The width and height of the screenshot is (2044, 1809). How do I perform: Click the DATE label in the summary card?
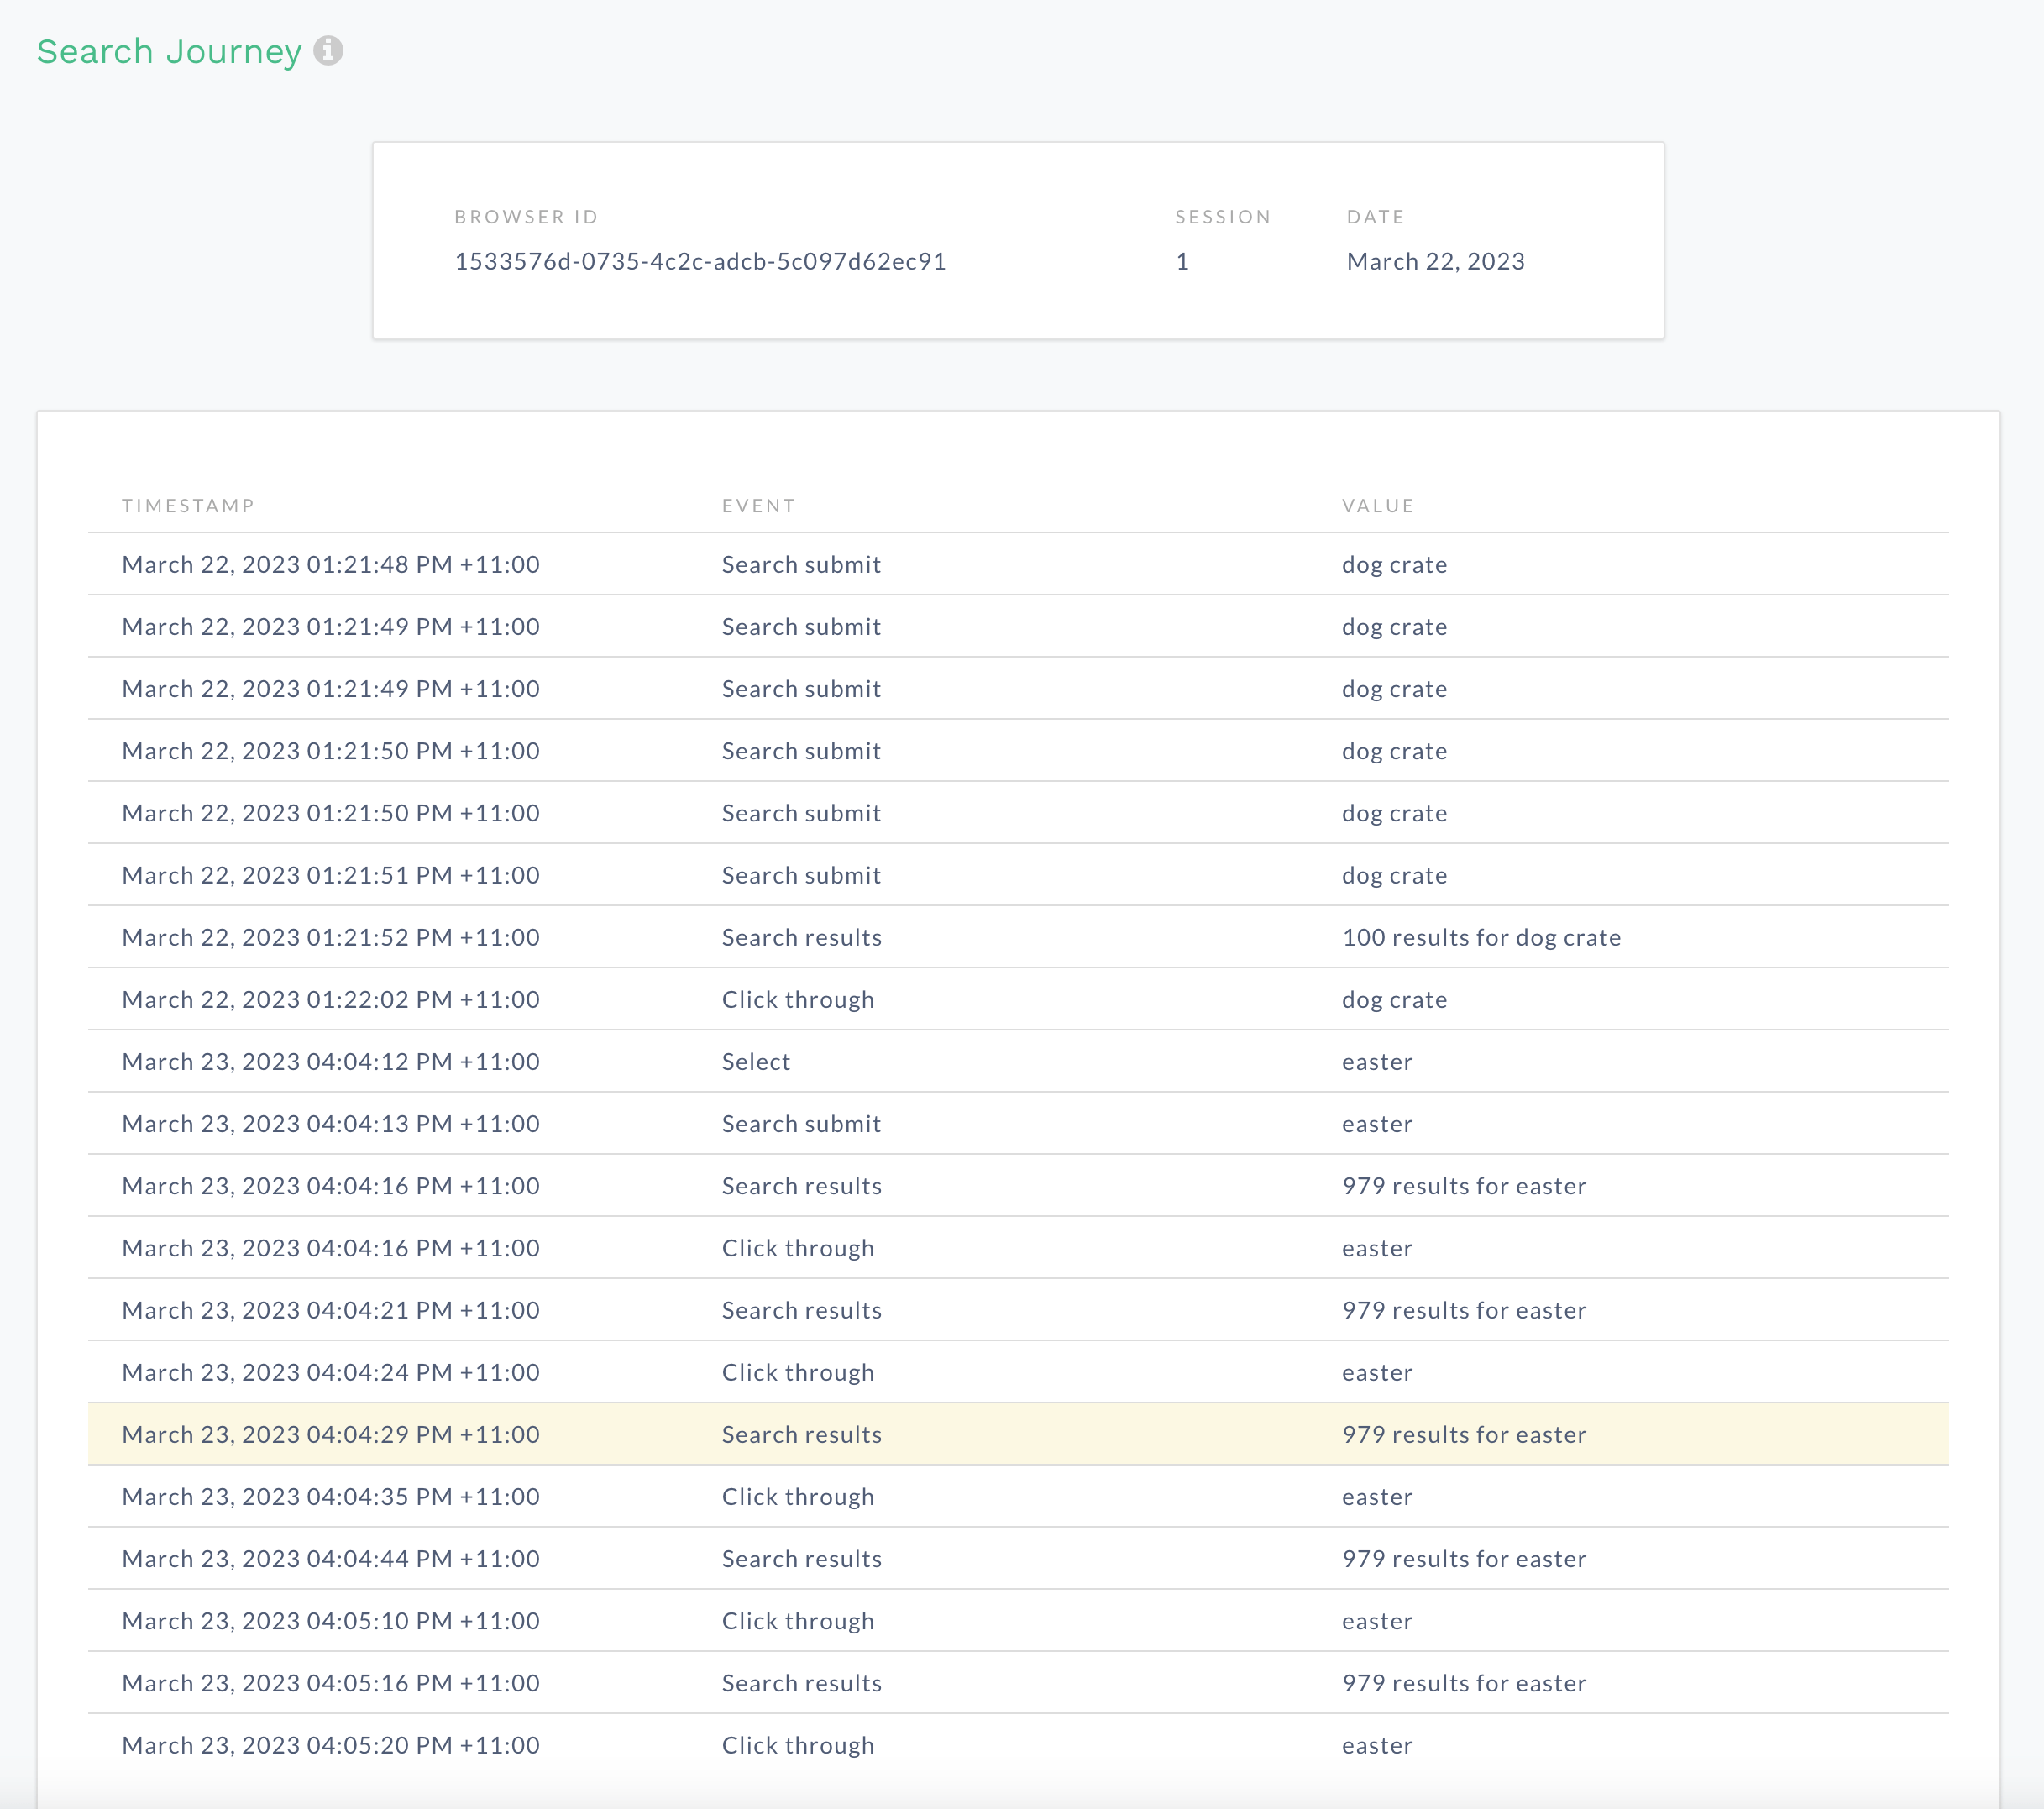tap(1375, 216)
